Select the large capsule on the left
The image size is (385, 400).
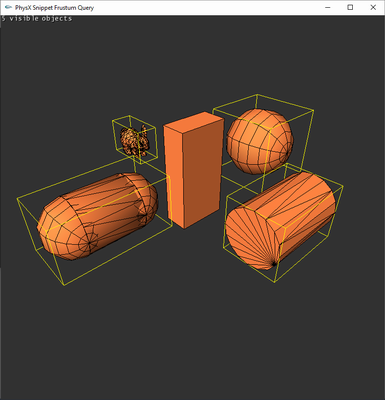tap(97, 215)
